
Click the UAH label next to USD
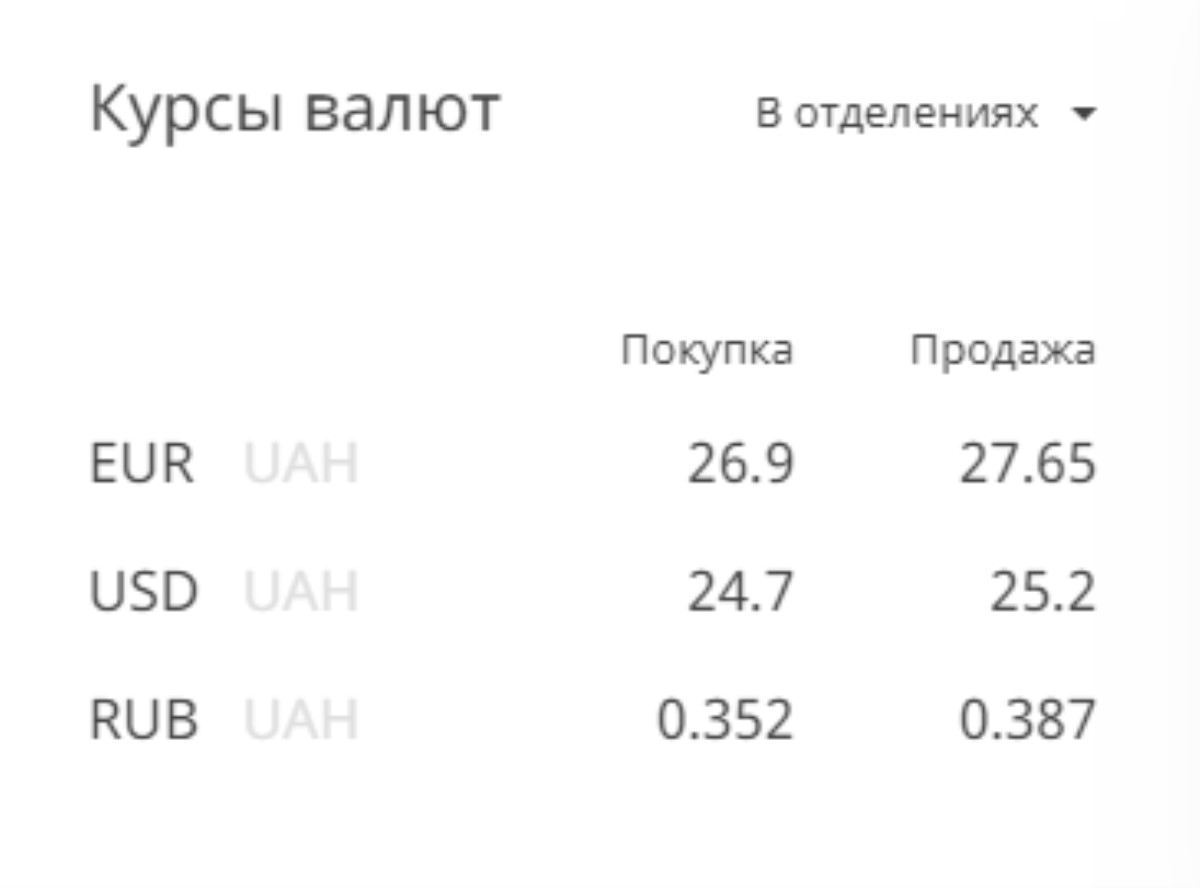[x=301, y=592]
